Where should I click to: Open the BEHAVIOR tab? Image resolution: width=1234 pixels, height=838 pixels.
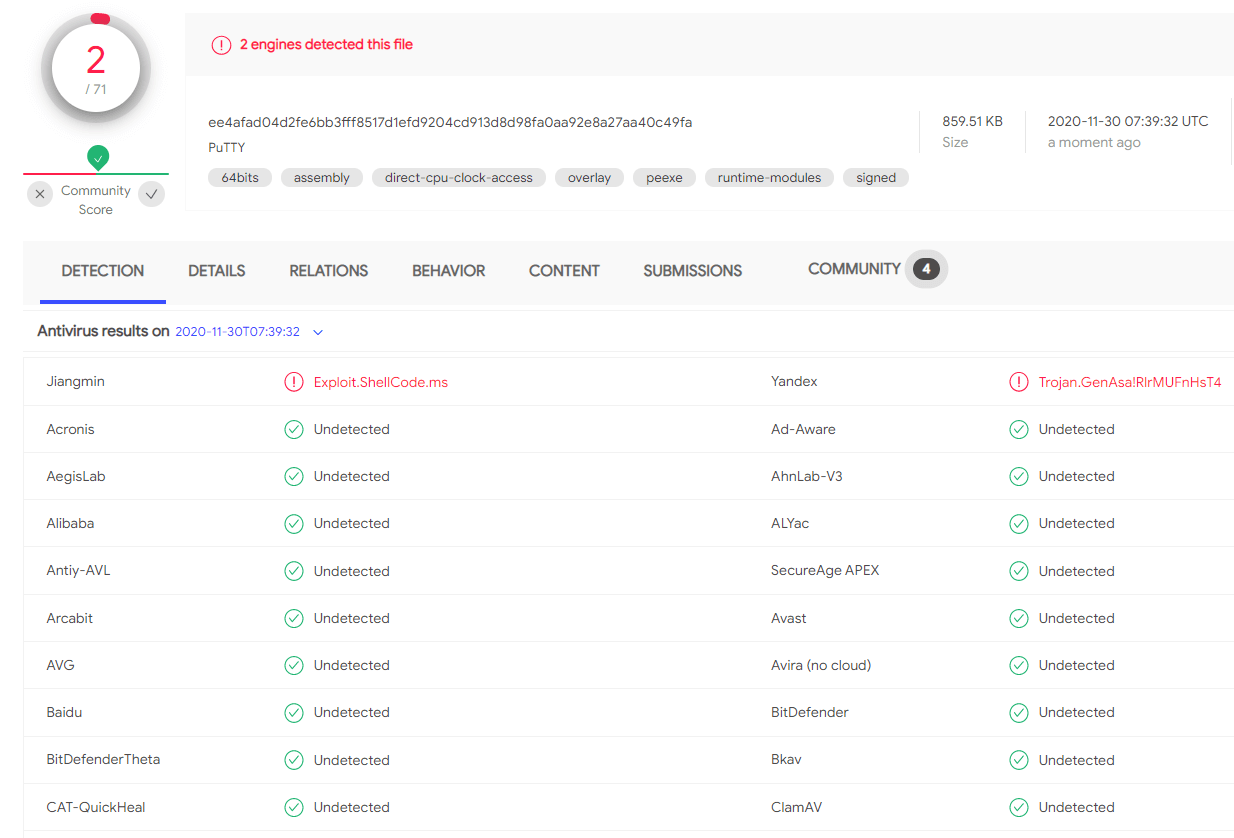[448, 271]
